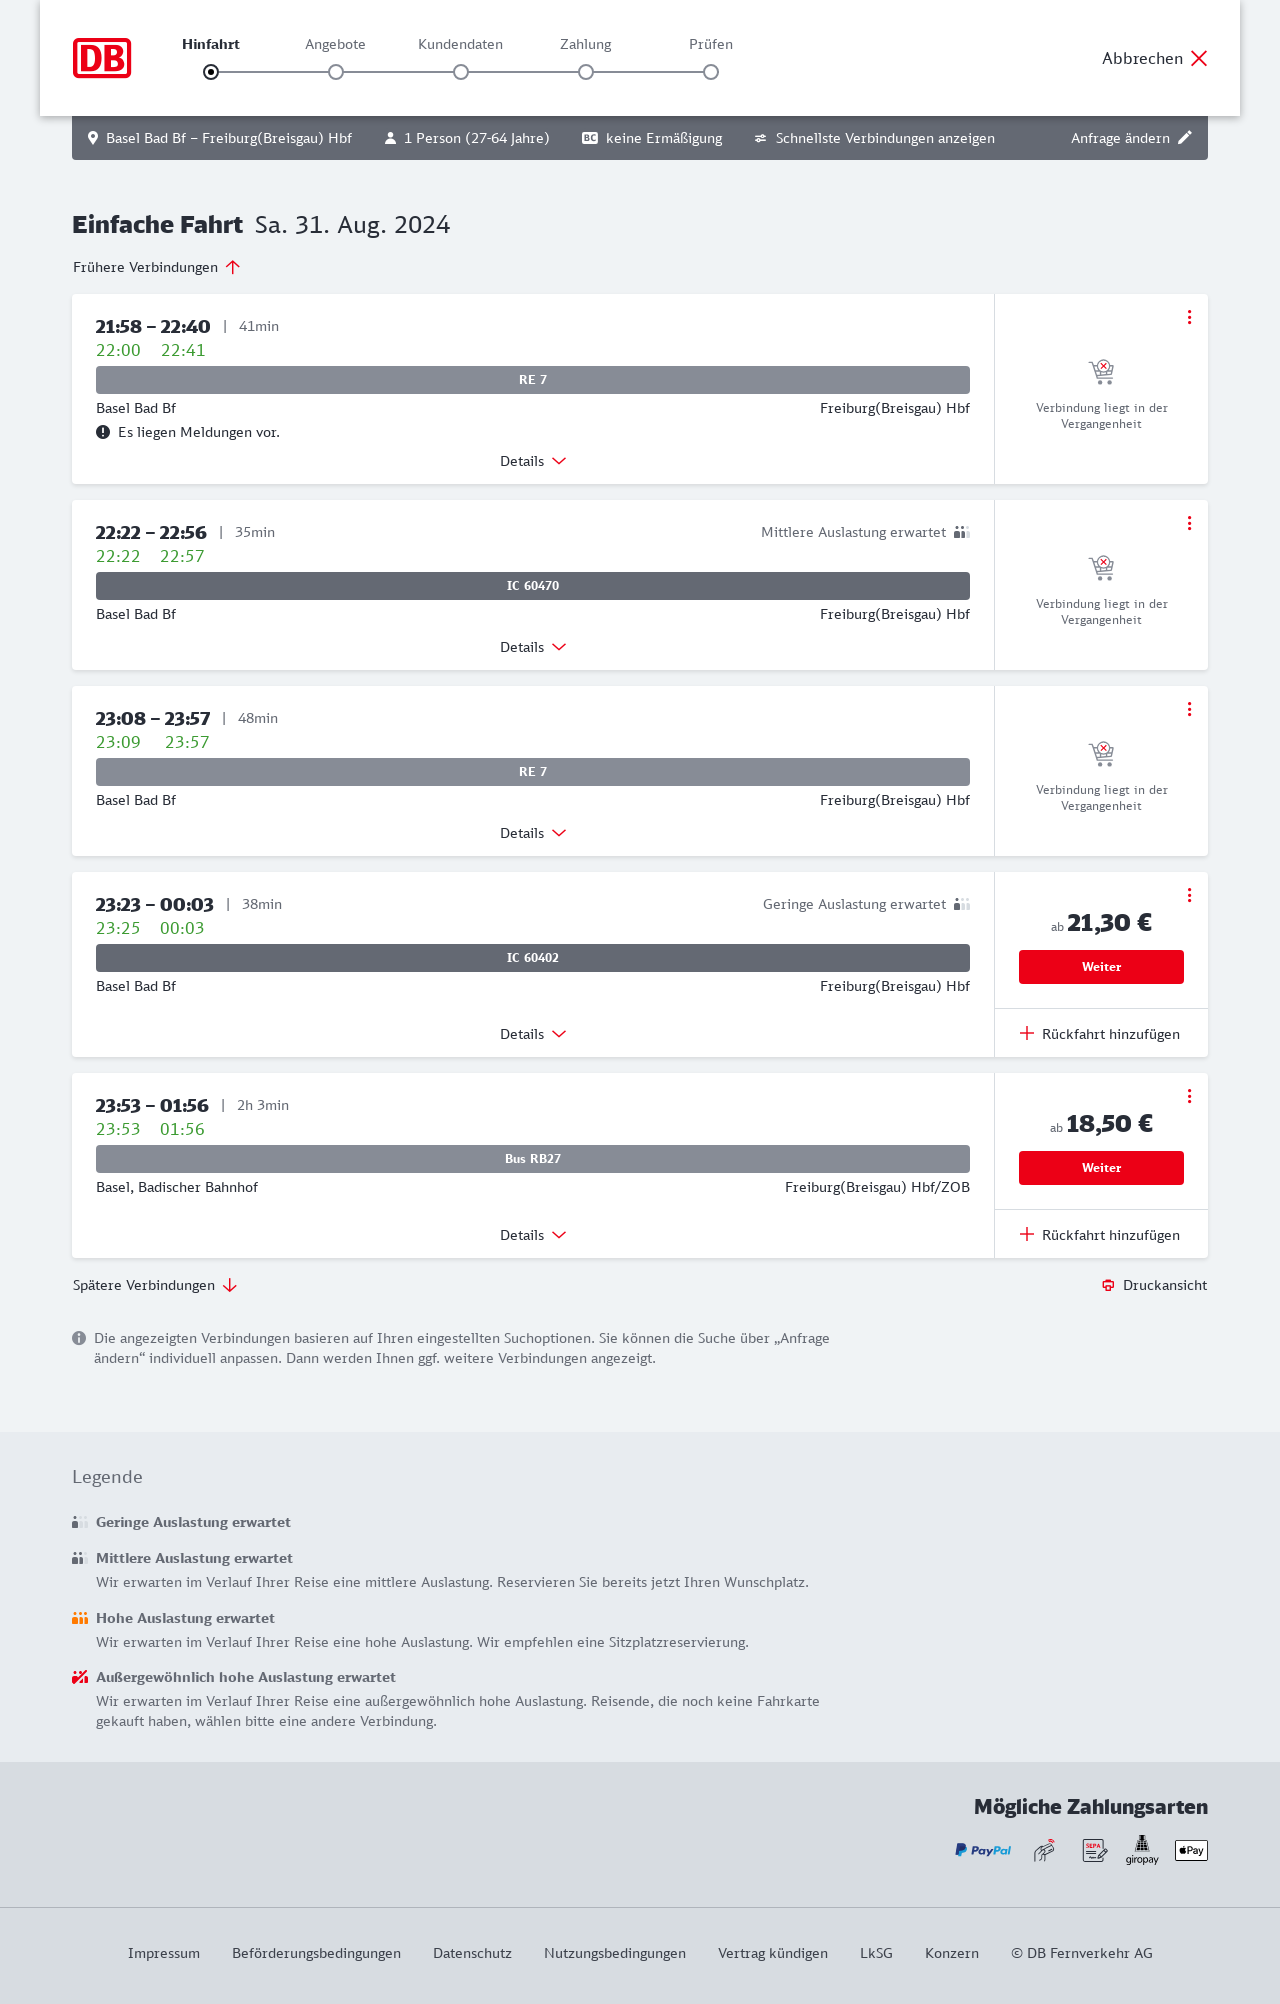This screenshot has width=1280, height=2004.
Task: Go to the Prüfen step label
Action: pyautogui.click(x=711, y=44)
